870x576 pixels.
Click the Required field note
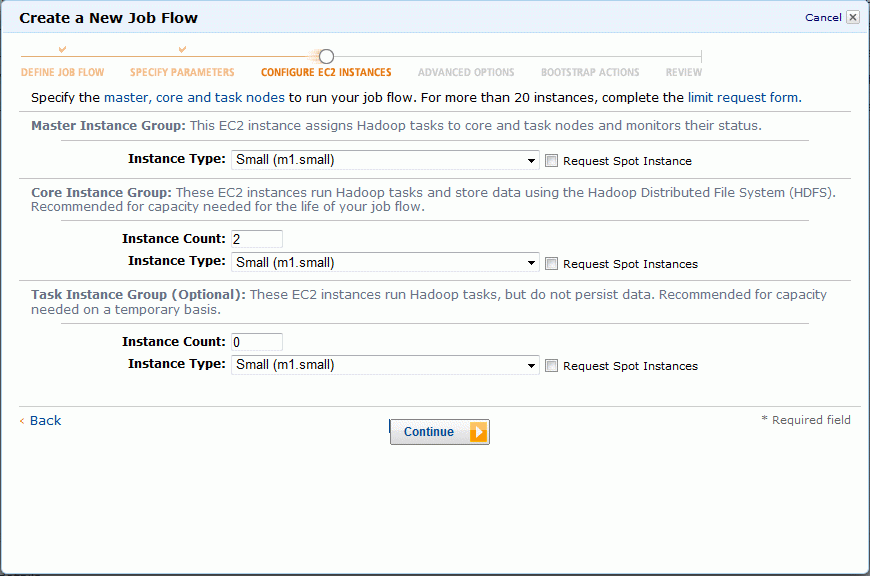[806, 420]
